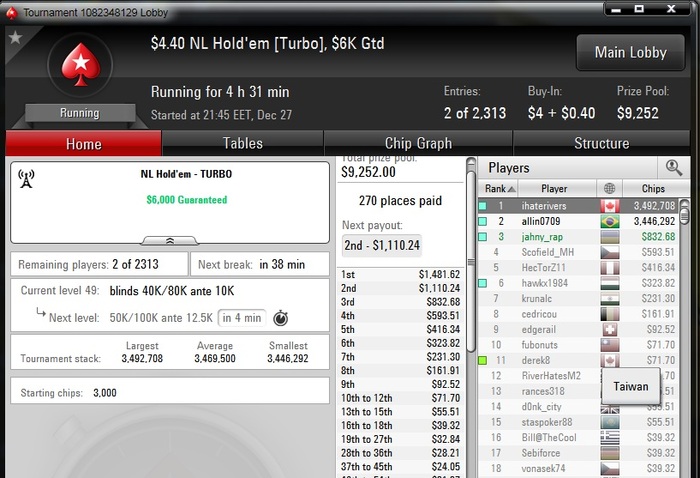Switch to the Tables tab

coord(243,143)
